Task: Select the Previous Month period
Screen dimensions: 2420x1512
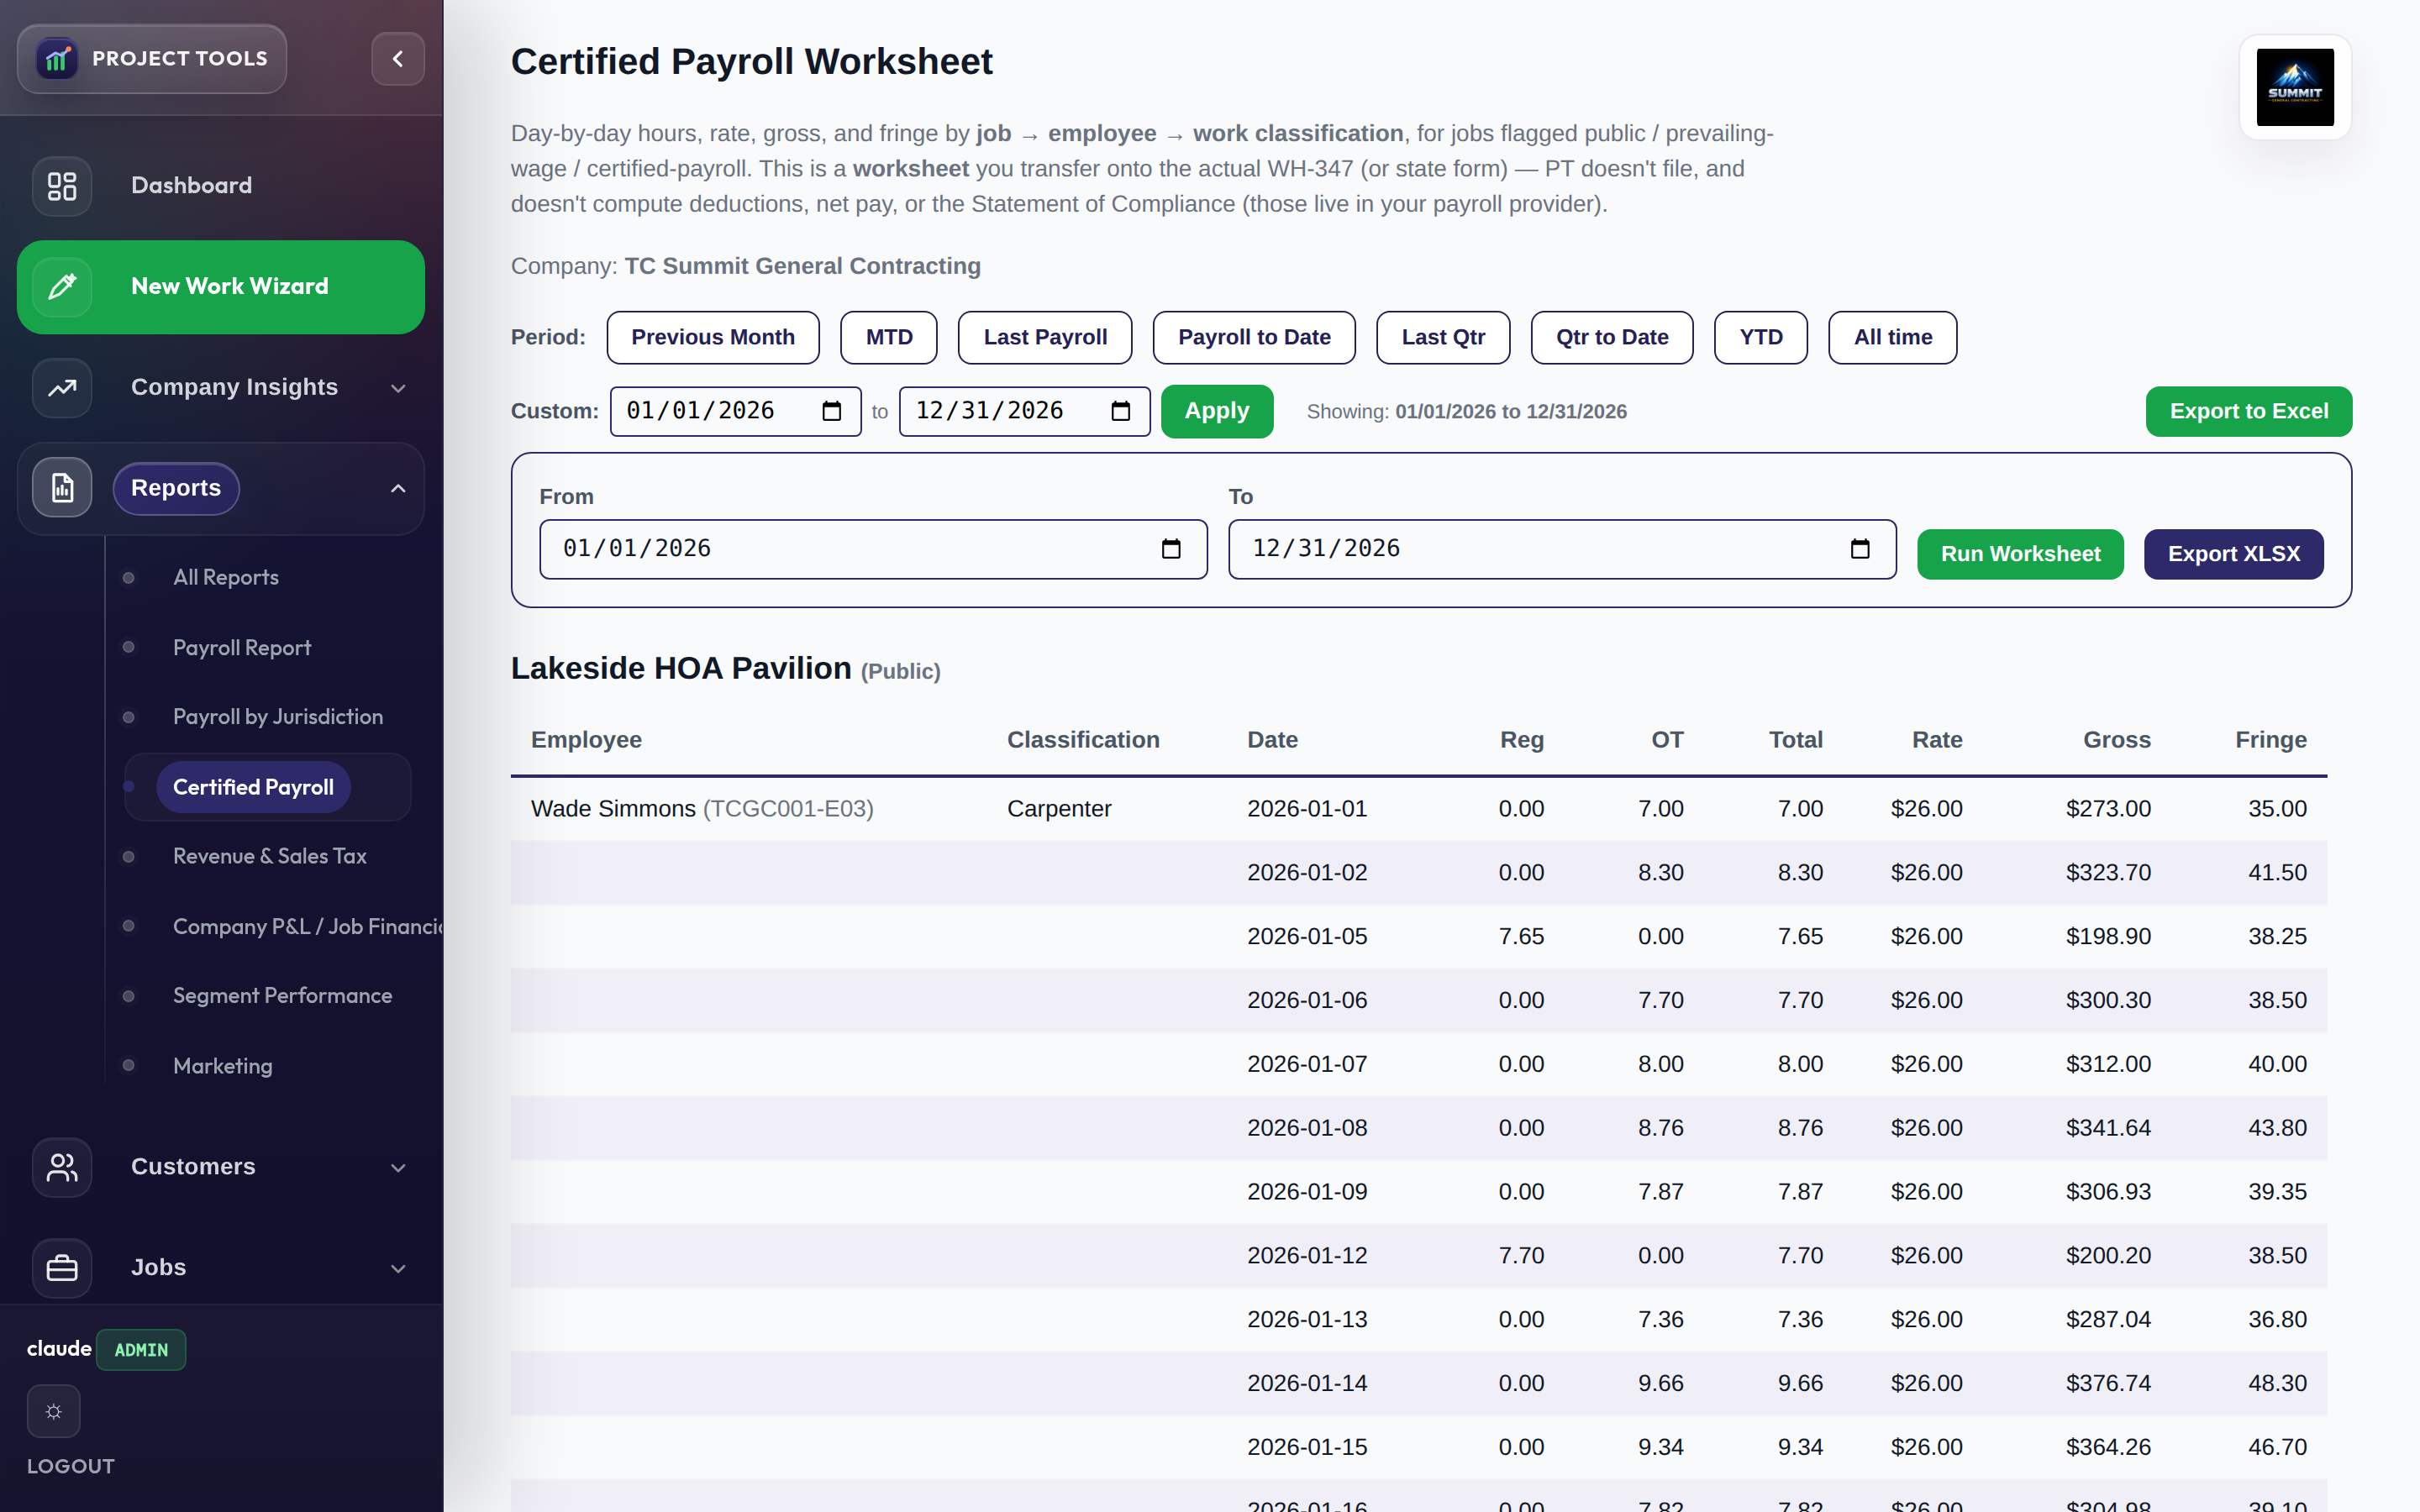Action: [713, 338]
